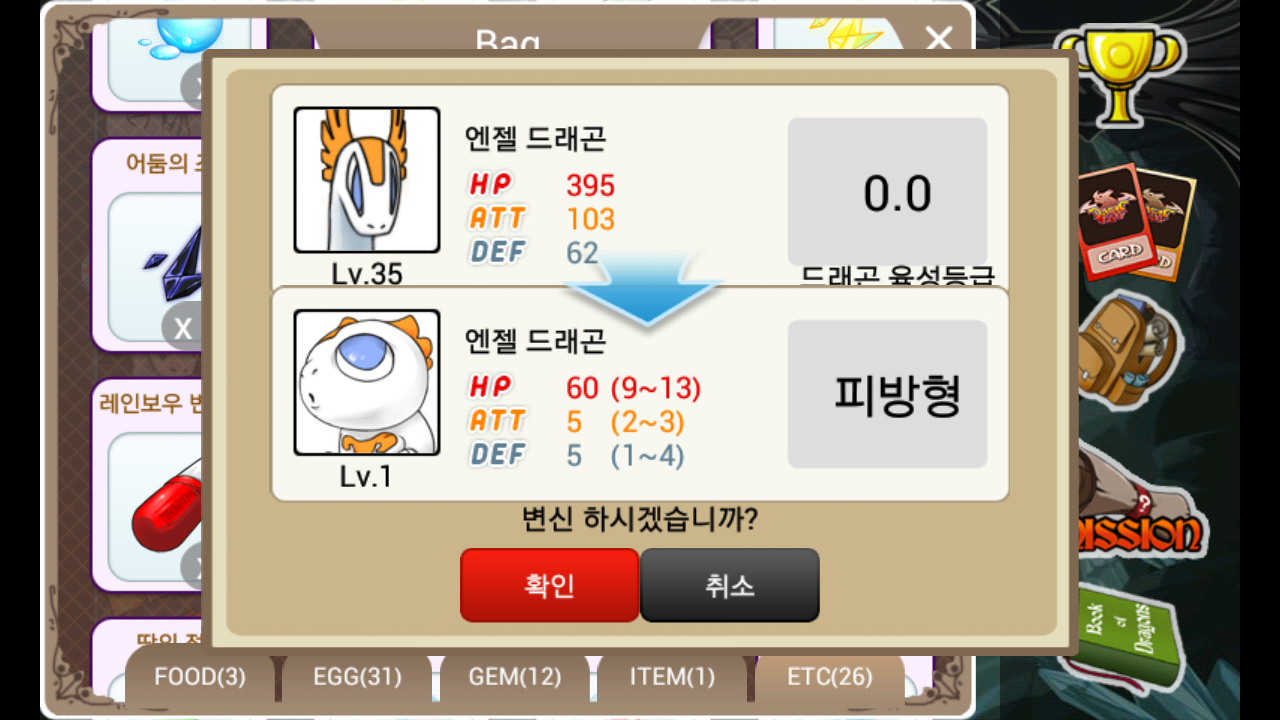Click the 0.0 growth grade box
Screen dimensions: 1280x720
pos(888,192)
